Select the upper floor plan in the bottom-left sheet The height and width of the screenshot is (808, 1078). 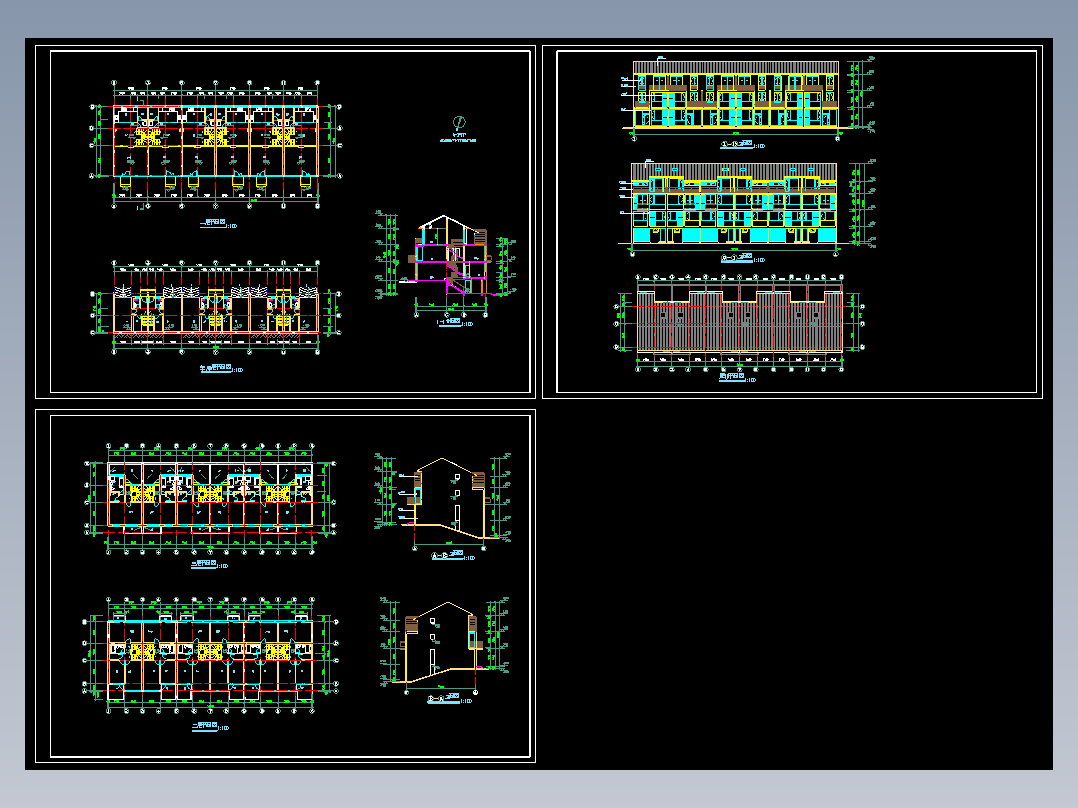pos(210,498)
